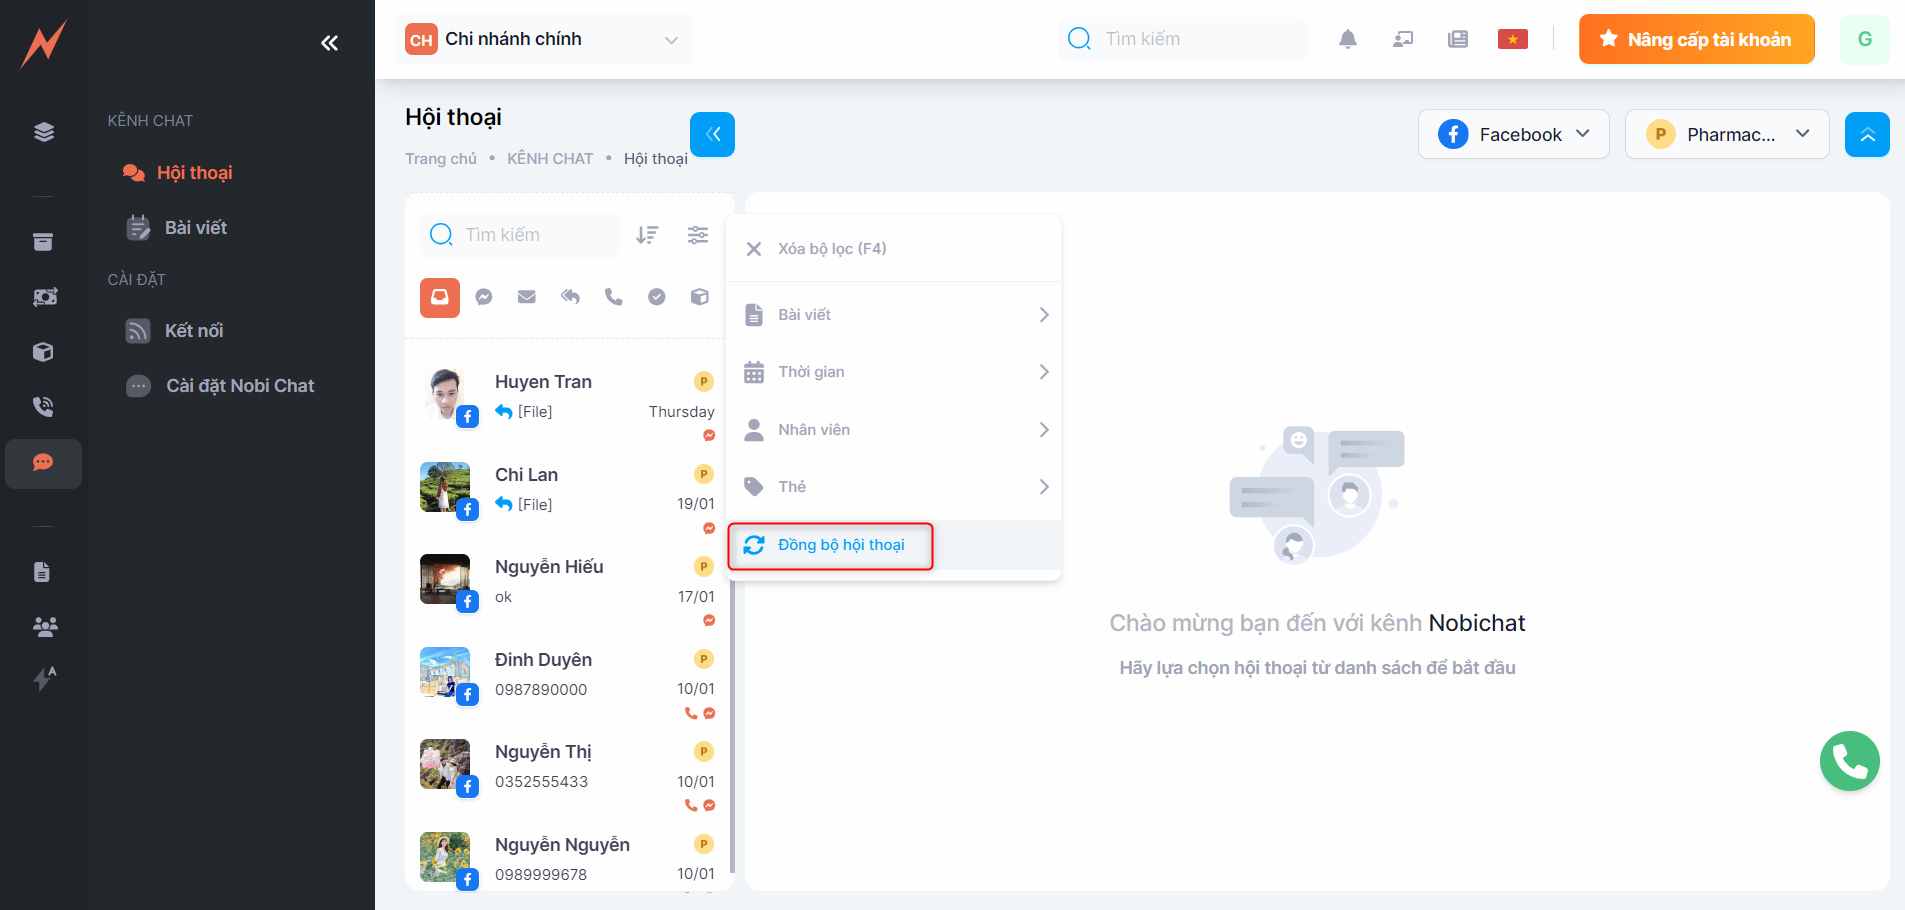
Task: Filter conversations by phone call icon
Action: (613, 297)
